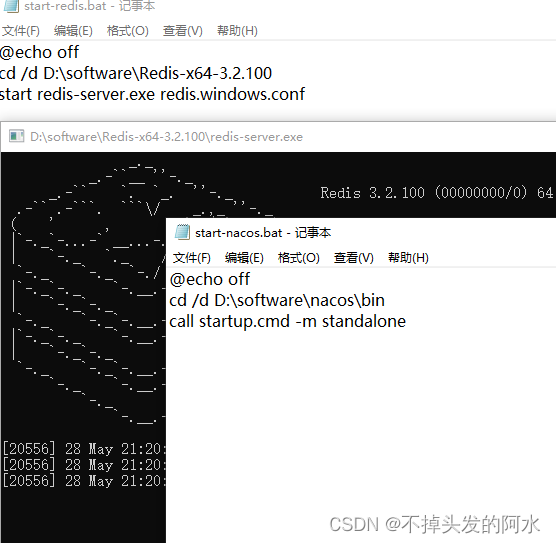
Task: Click the 'cd /d D:\software\nacos\bin' line
Action: (x=277, y=301)
